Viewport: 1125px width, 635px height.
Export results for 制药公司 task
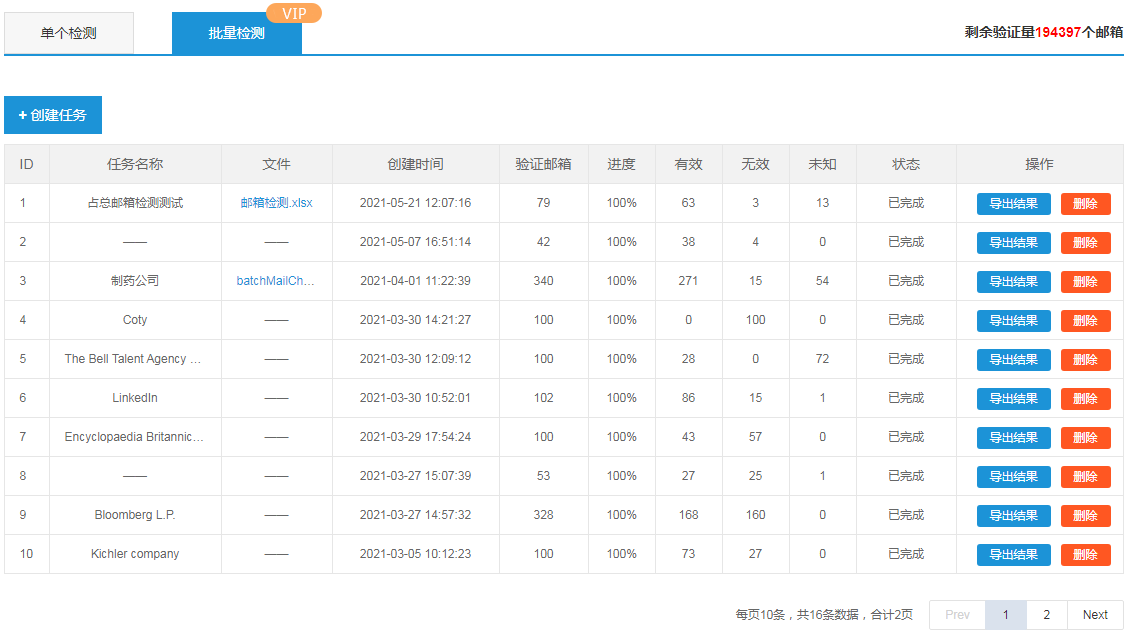coord(1013,281)
